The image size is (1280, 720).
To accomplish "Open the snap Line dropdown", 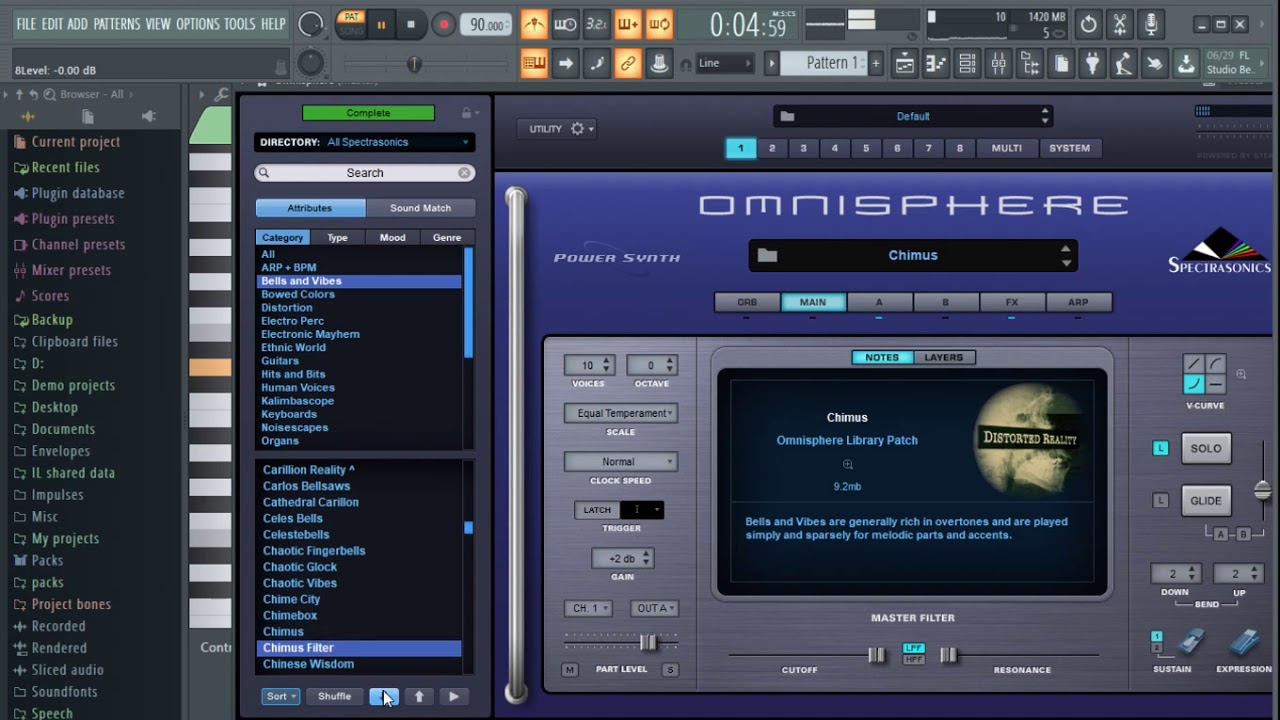I will click(726, 63).
